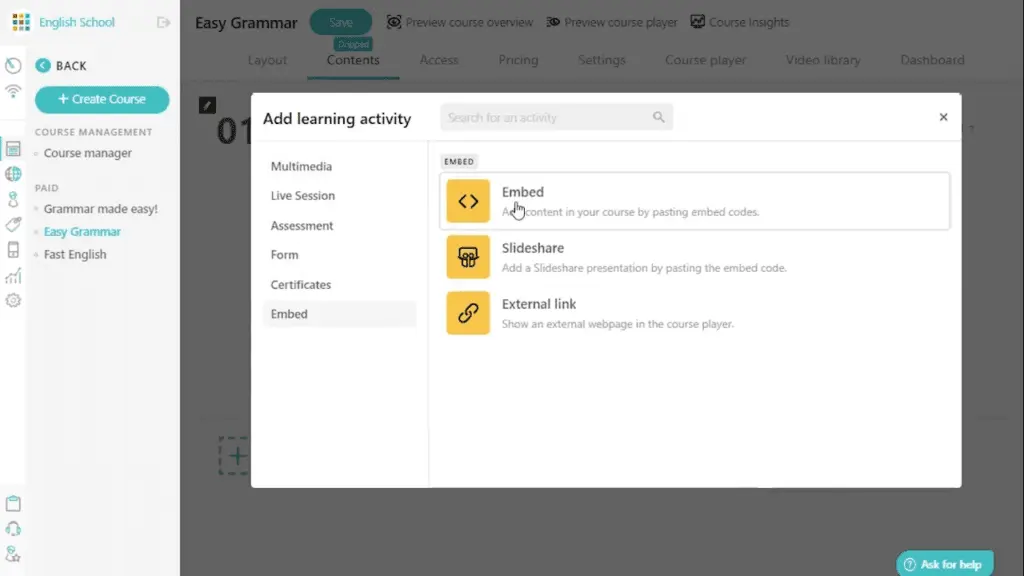Click the Search for an activity field
Image resolution: width=1024 pixels, height=576 pixels.
(x=556, y=118)
